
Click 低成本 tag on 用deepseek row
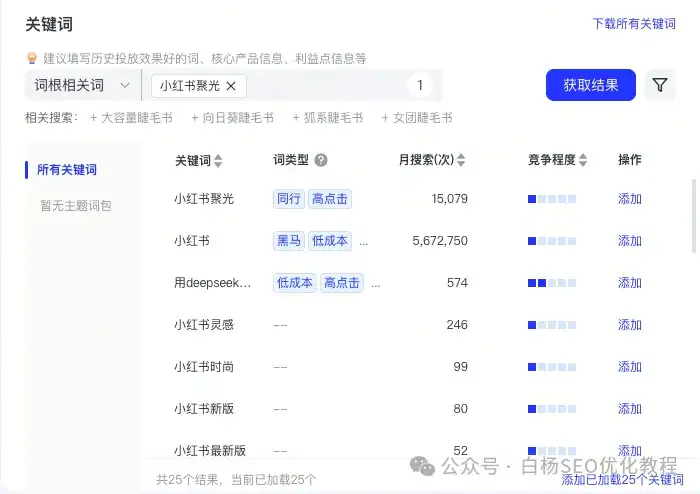point(295,283)
